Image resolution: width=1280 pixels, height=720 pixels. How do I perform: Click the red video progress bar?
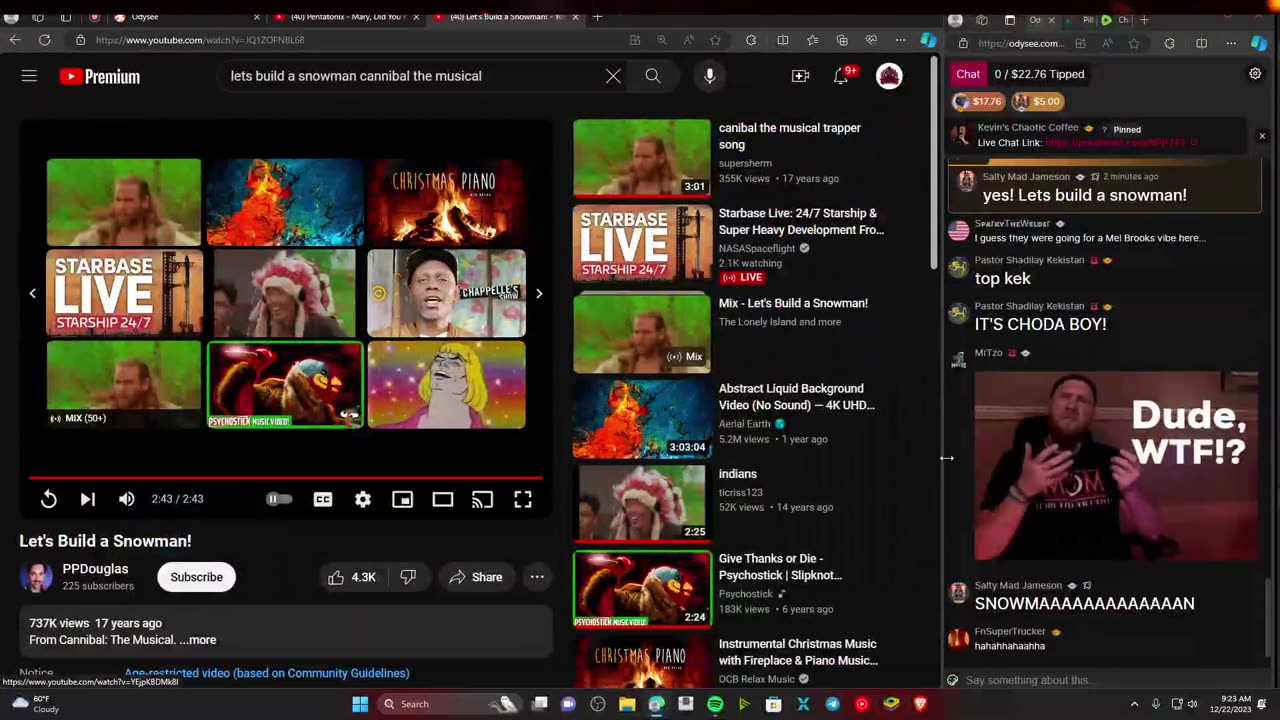(x=285, y=478)
